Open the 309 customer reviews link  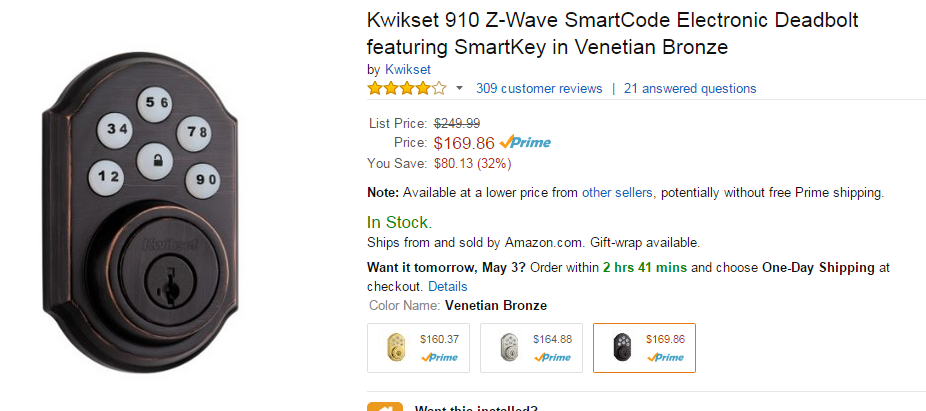click(x=539, y=88)
